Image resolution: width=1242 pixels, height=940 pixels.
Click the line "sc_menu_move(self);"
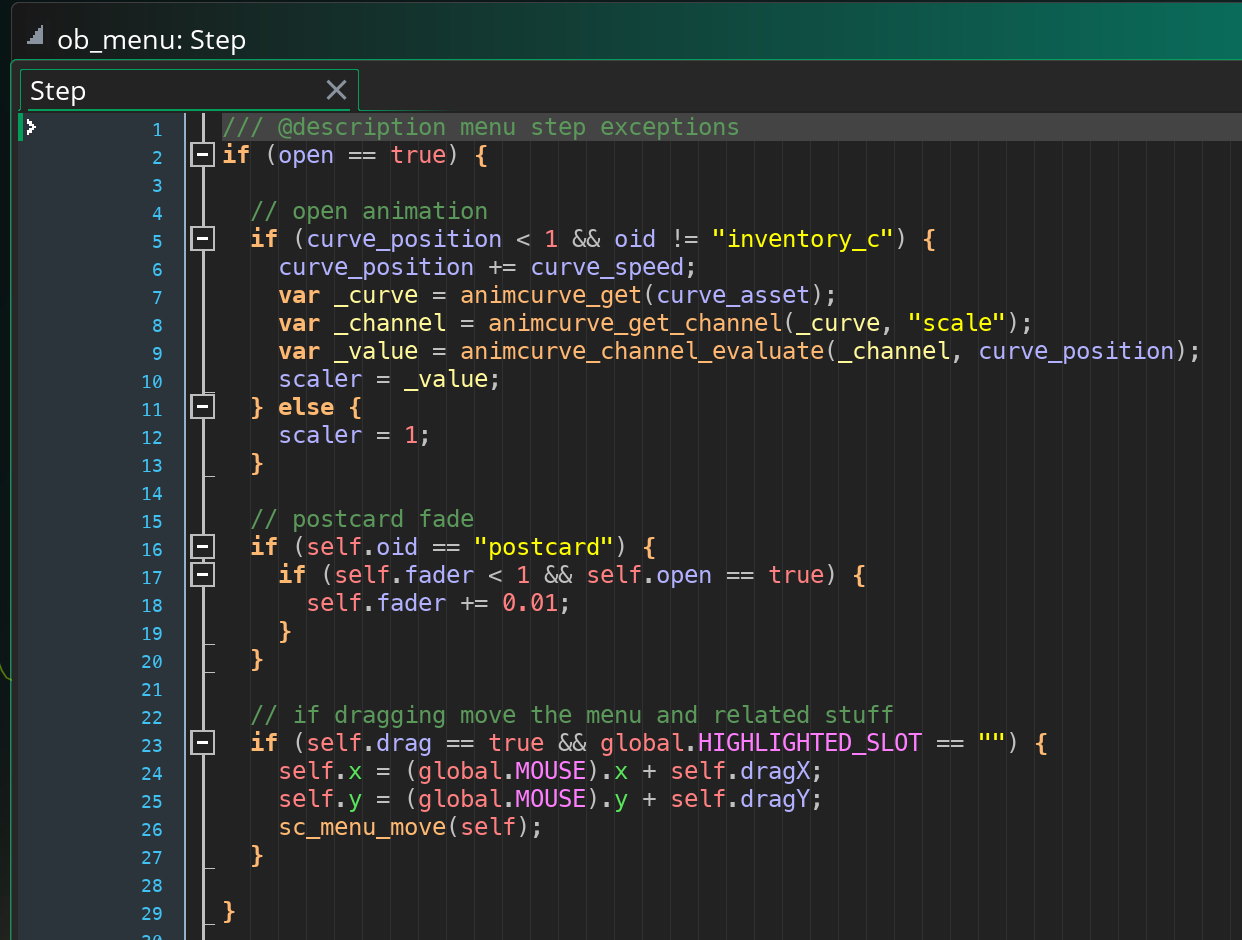410,827
